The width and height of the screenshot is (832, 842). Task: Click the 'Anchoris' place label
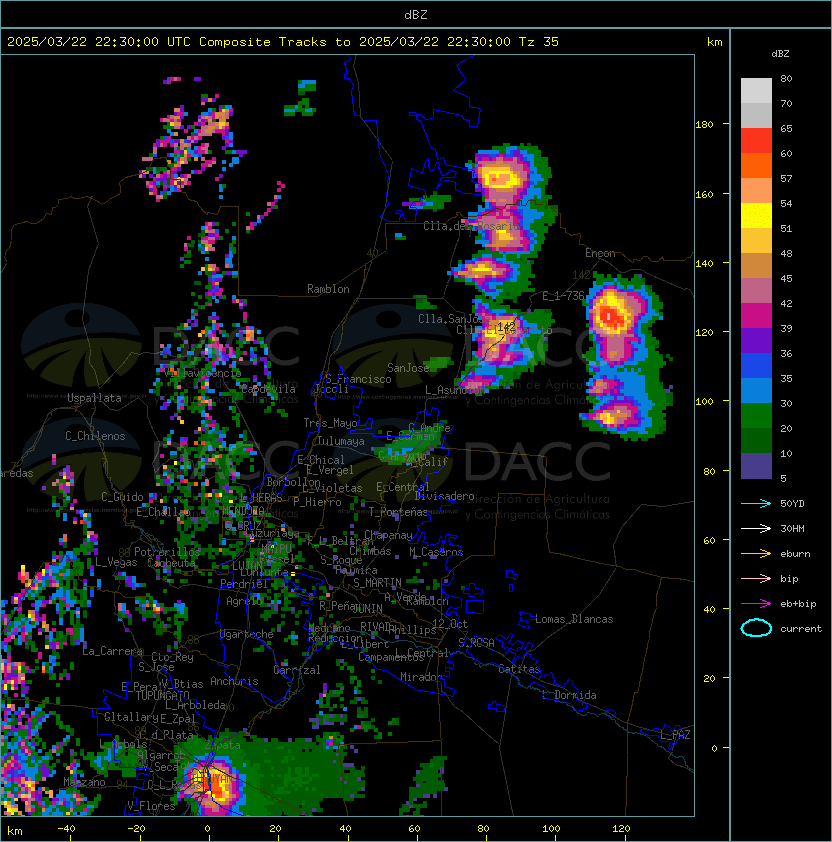(x=234, y=681)
